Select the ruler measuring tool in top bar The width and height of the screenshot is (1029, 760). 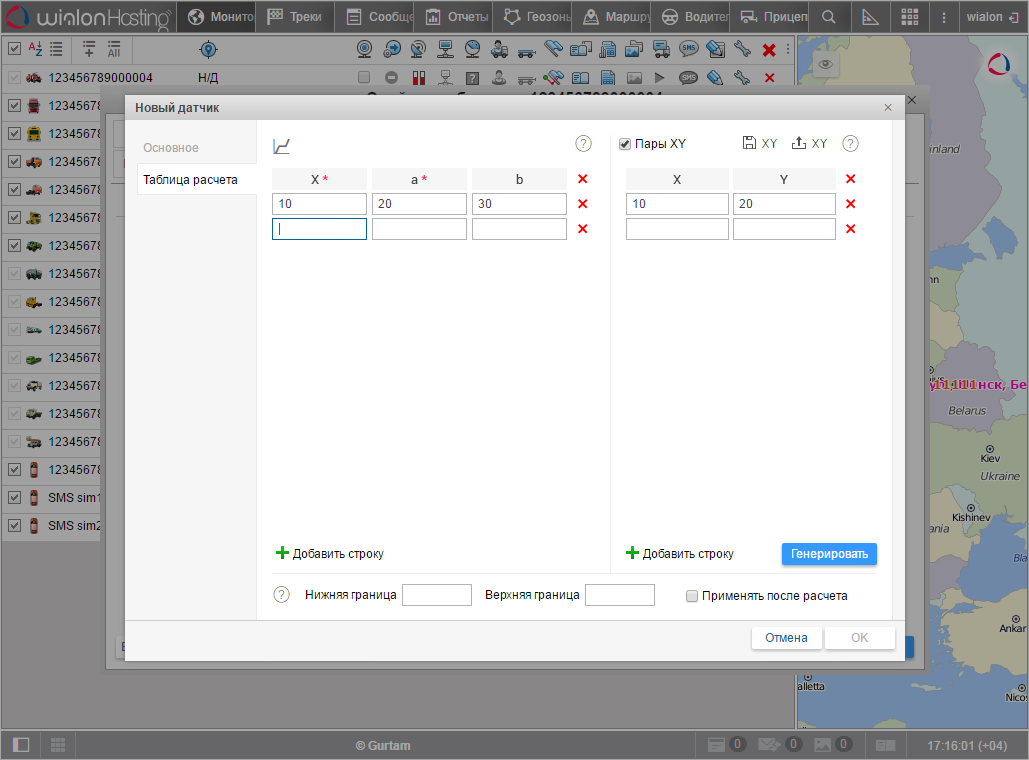869,17
